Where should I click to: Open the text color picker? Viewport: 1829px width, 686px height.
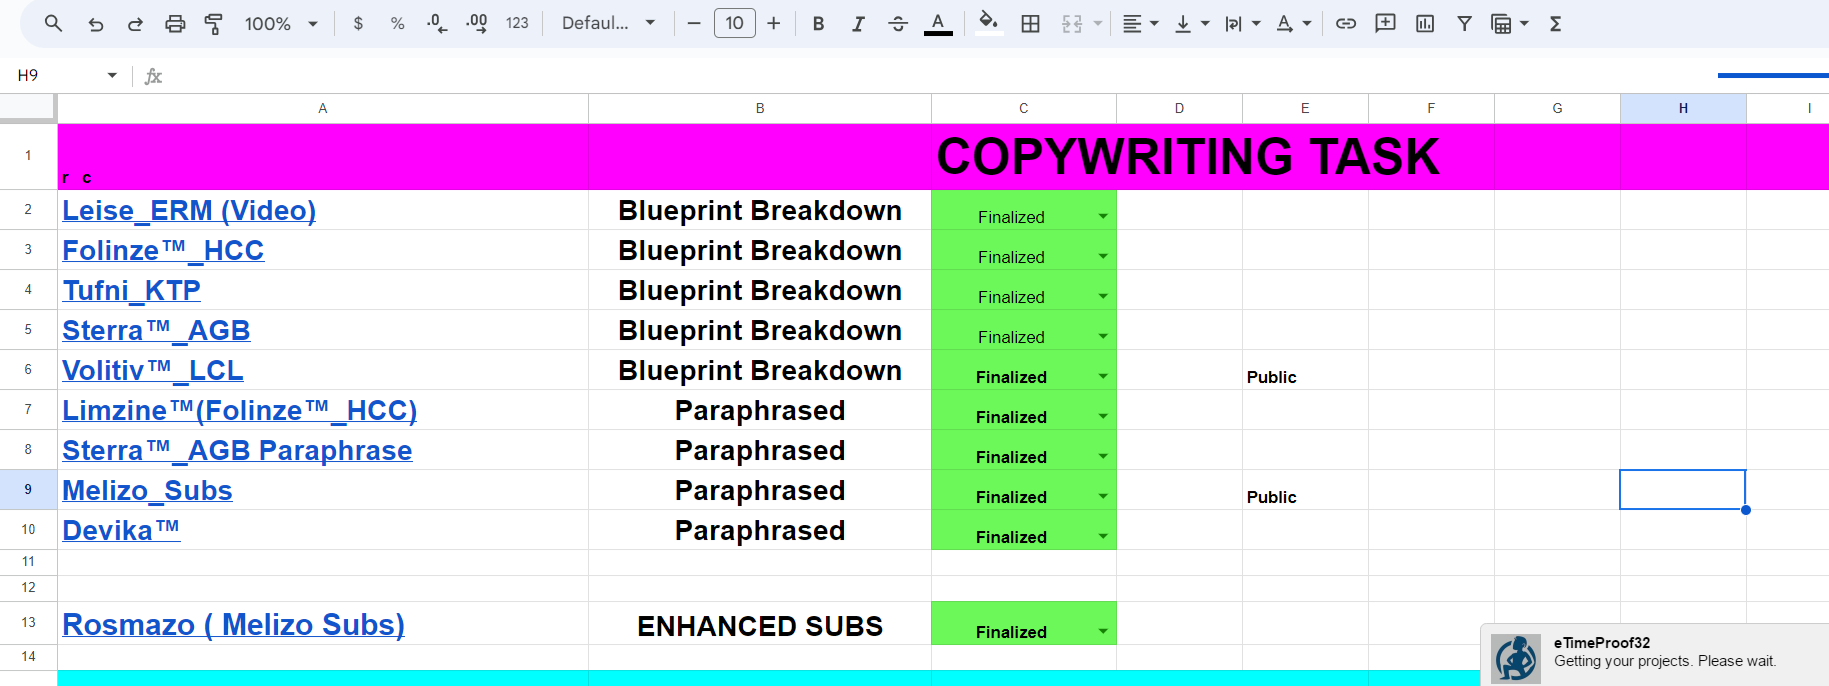click(x=938, y=23)
